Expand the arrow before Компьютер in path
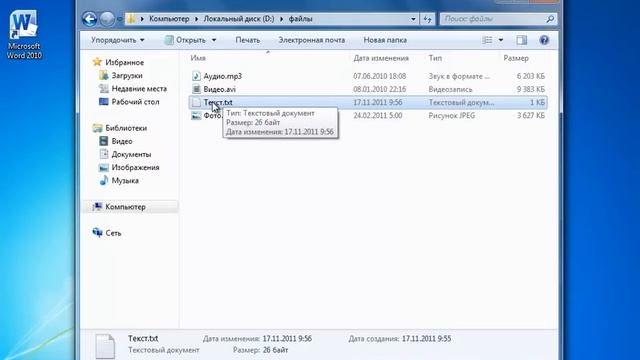The image size is (640, 360). click(142, 19)
